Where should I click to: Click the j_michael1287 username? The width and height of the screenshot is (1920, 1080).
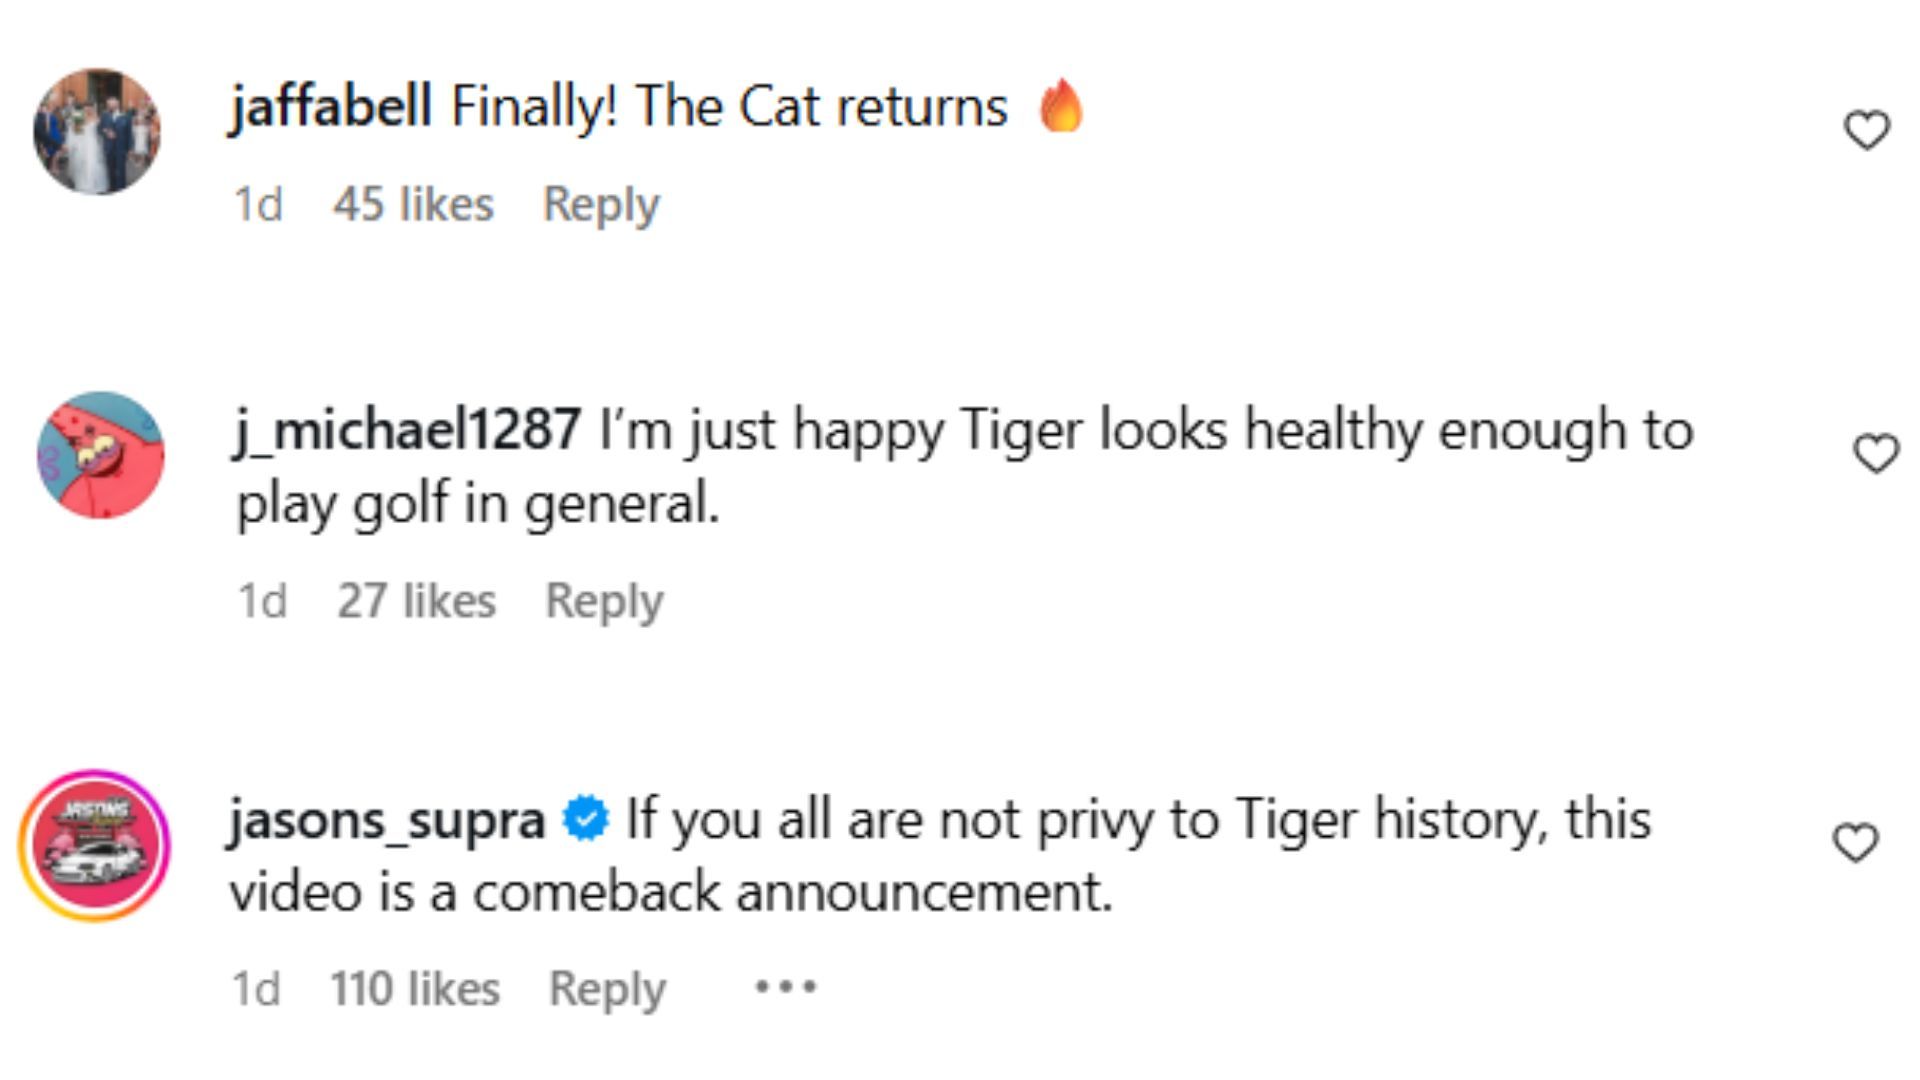pos(407,430)
